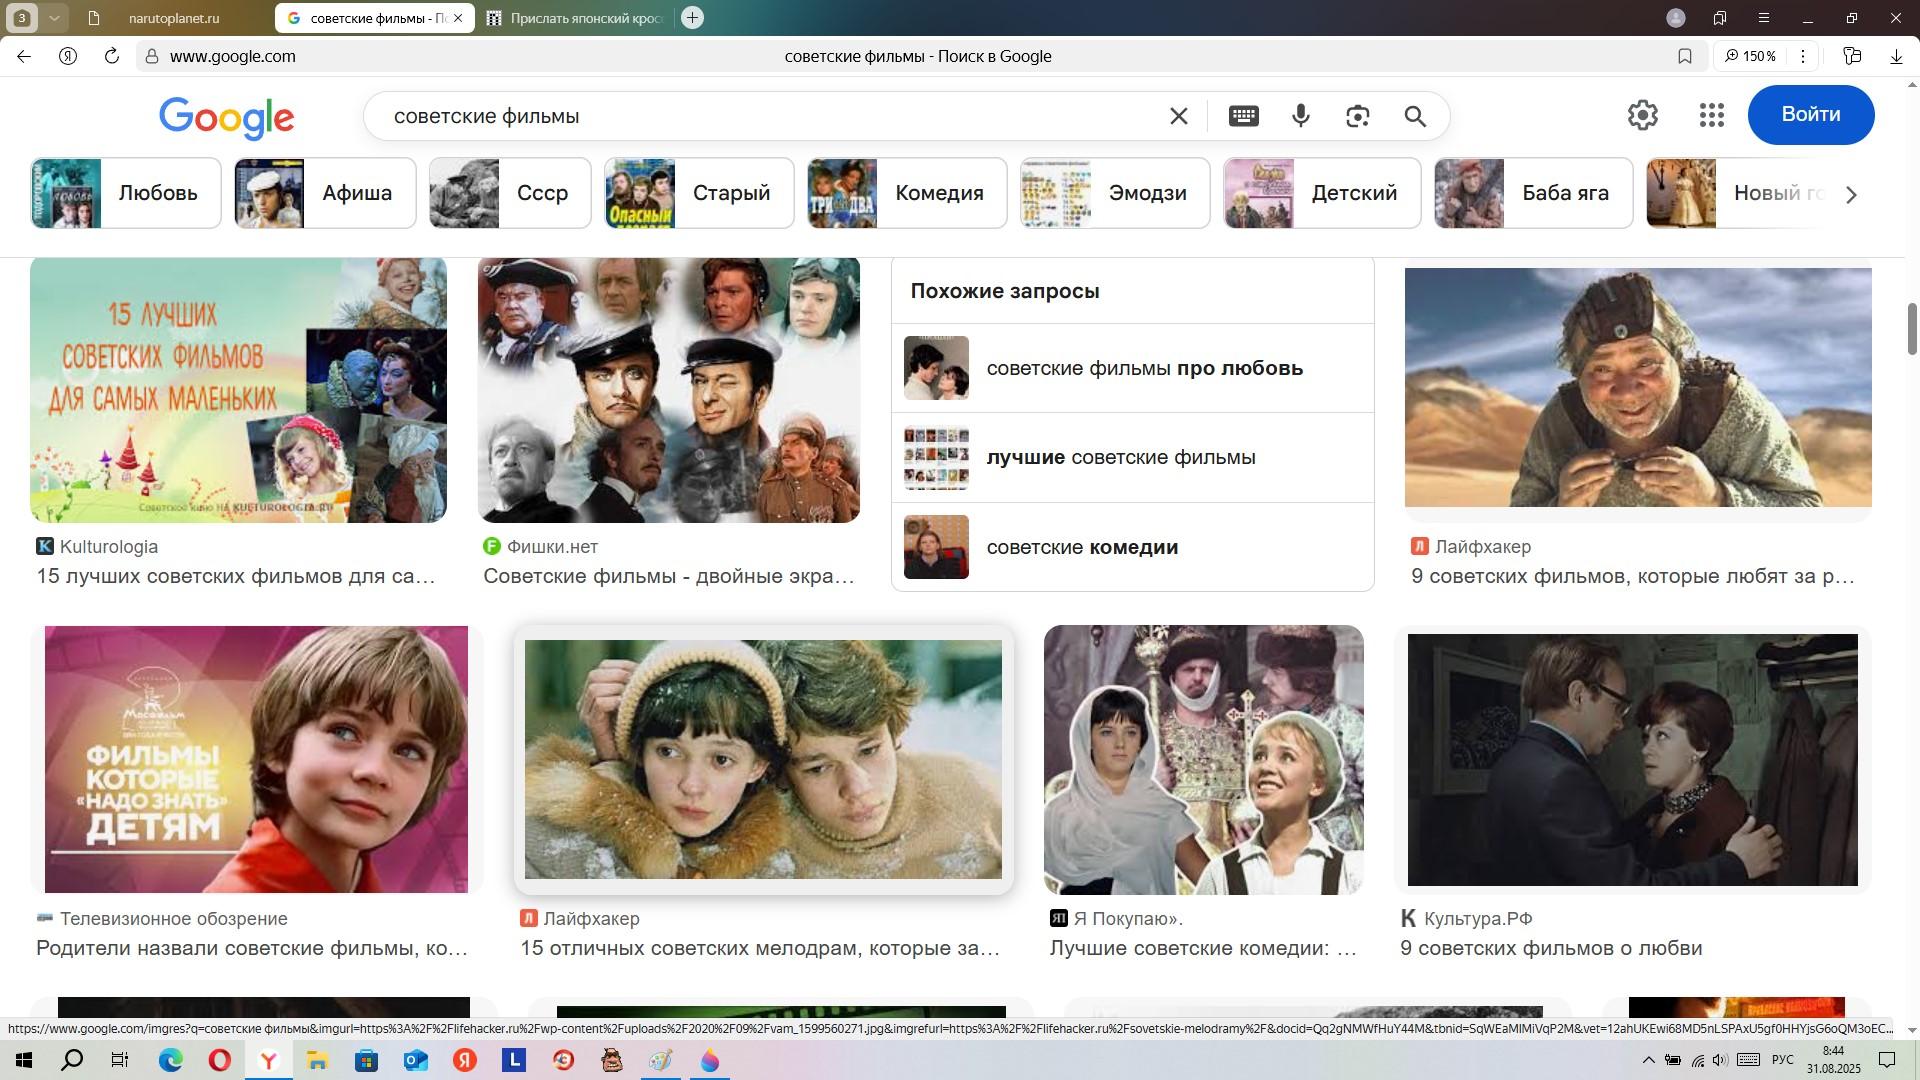Open the browser downloads panel
1920x1080 pixels.
[1896, 57]
